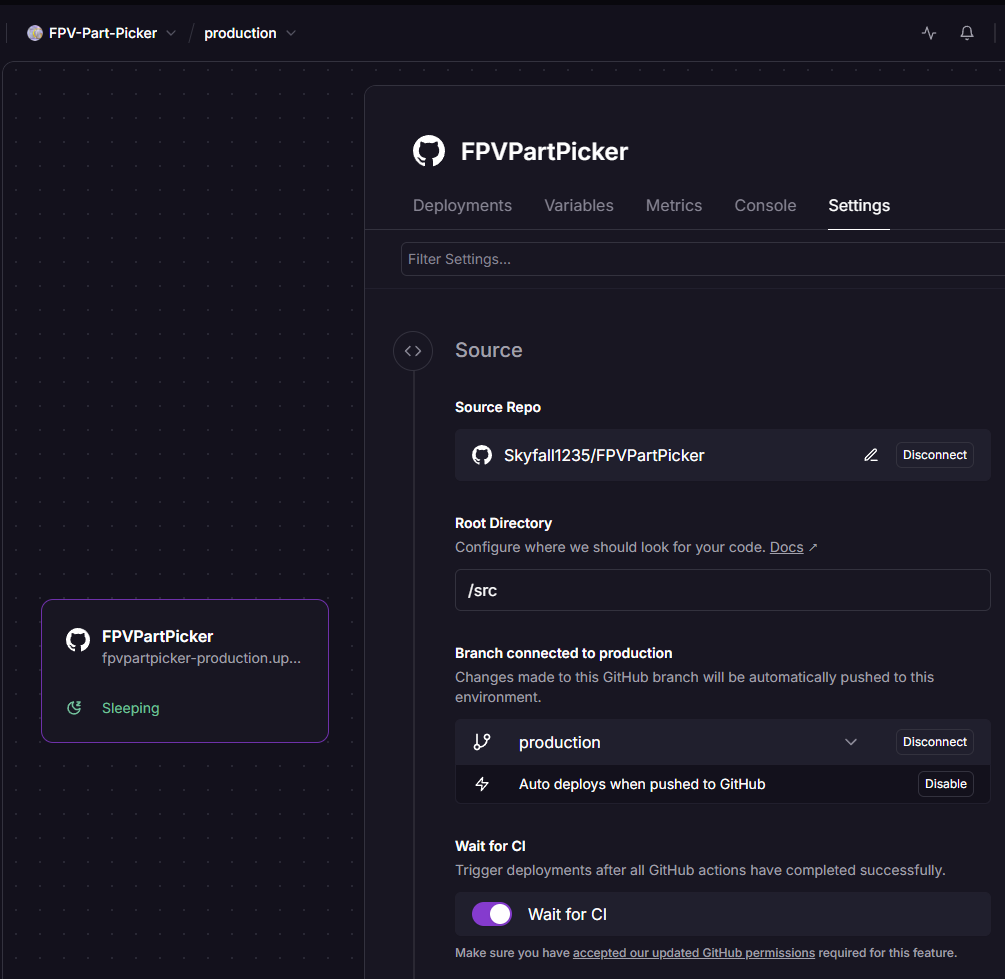Click the Wait for CI bold heading
Viewport: 1005px width, 979px height.
coord(490,846)
